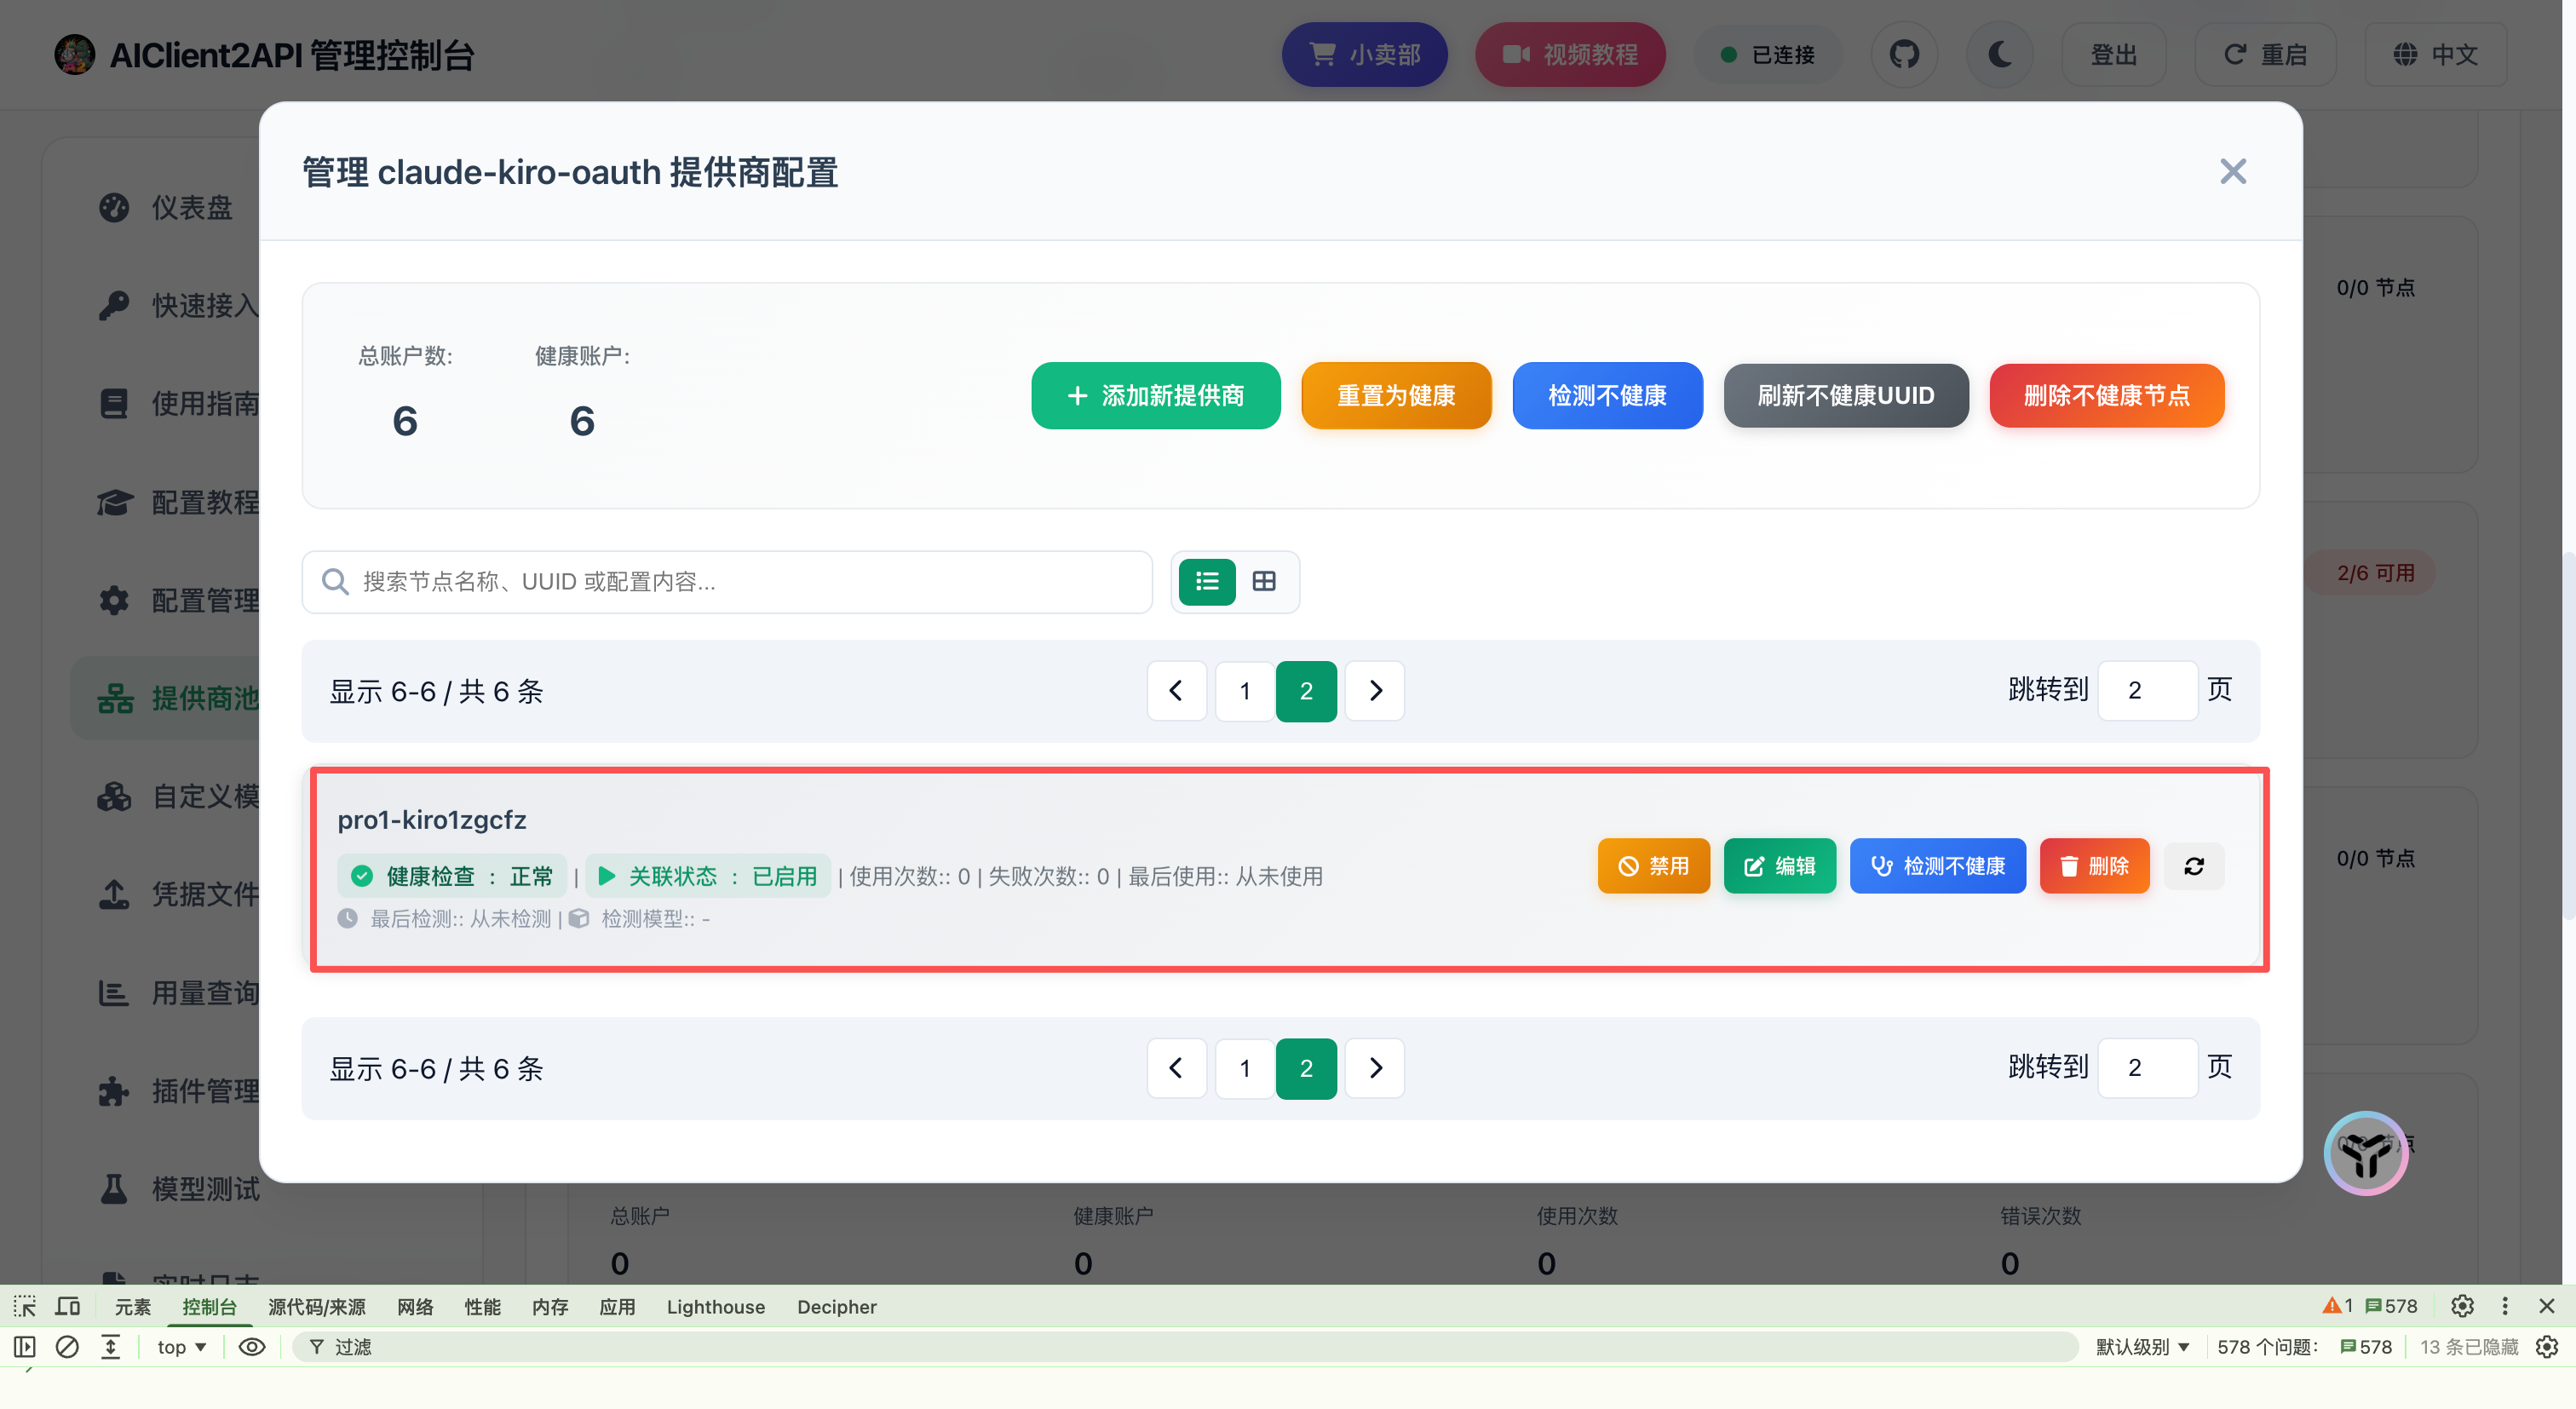2576x1409 pixels.
Task: Go to next page in top pagination
Action: (x=1375, y=690)
